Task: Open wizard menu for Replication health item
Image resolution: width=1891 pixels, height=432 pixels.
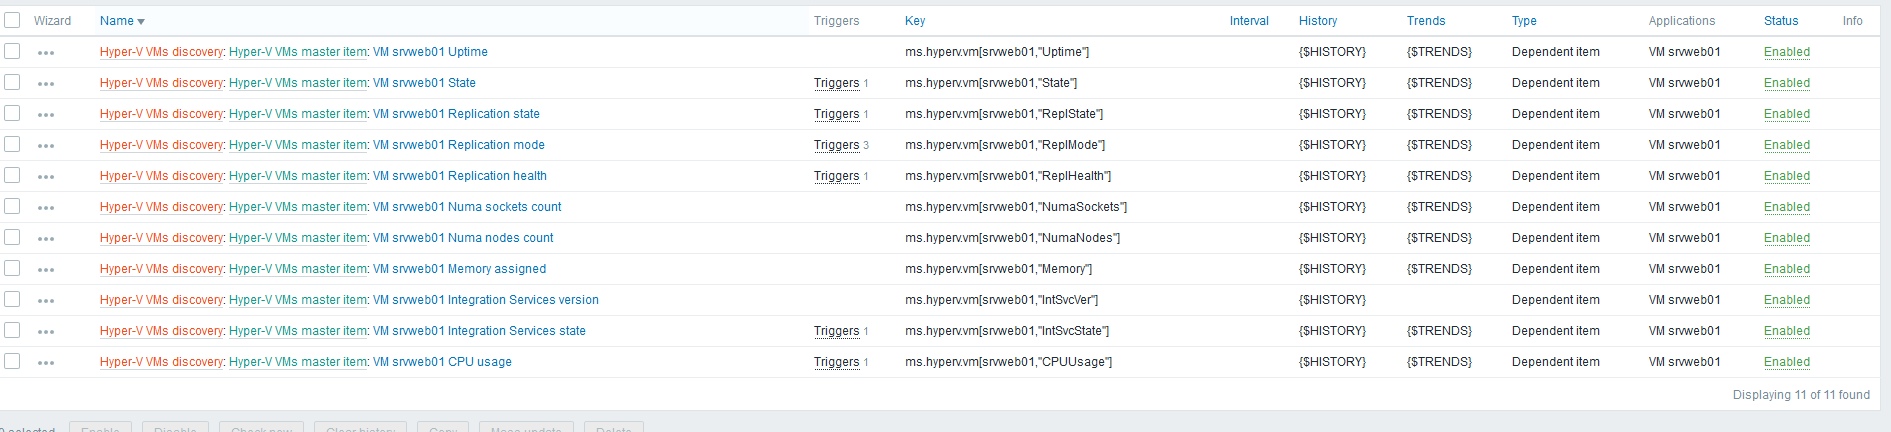Action: point(46,177)
